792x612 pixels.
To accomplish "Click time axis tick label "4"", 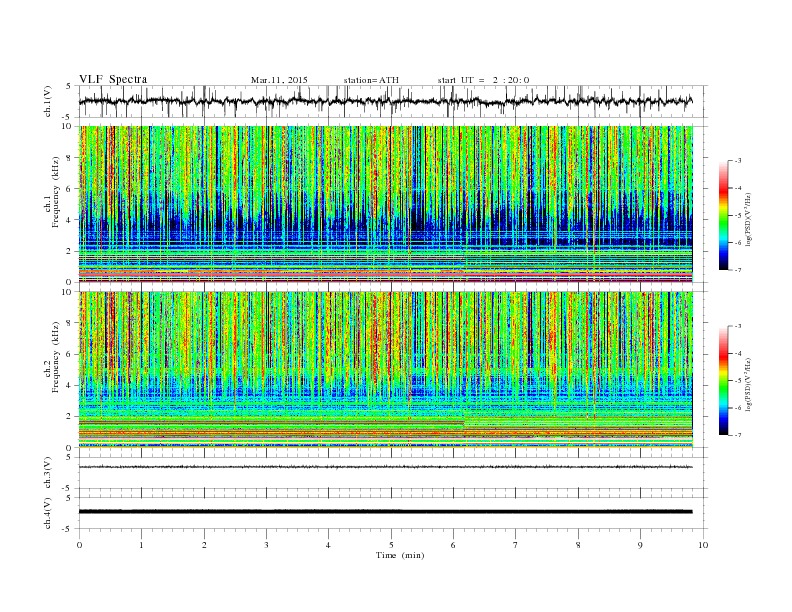I will click(328, 545).
